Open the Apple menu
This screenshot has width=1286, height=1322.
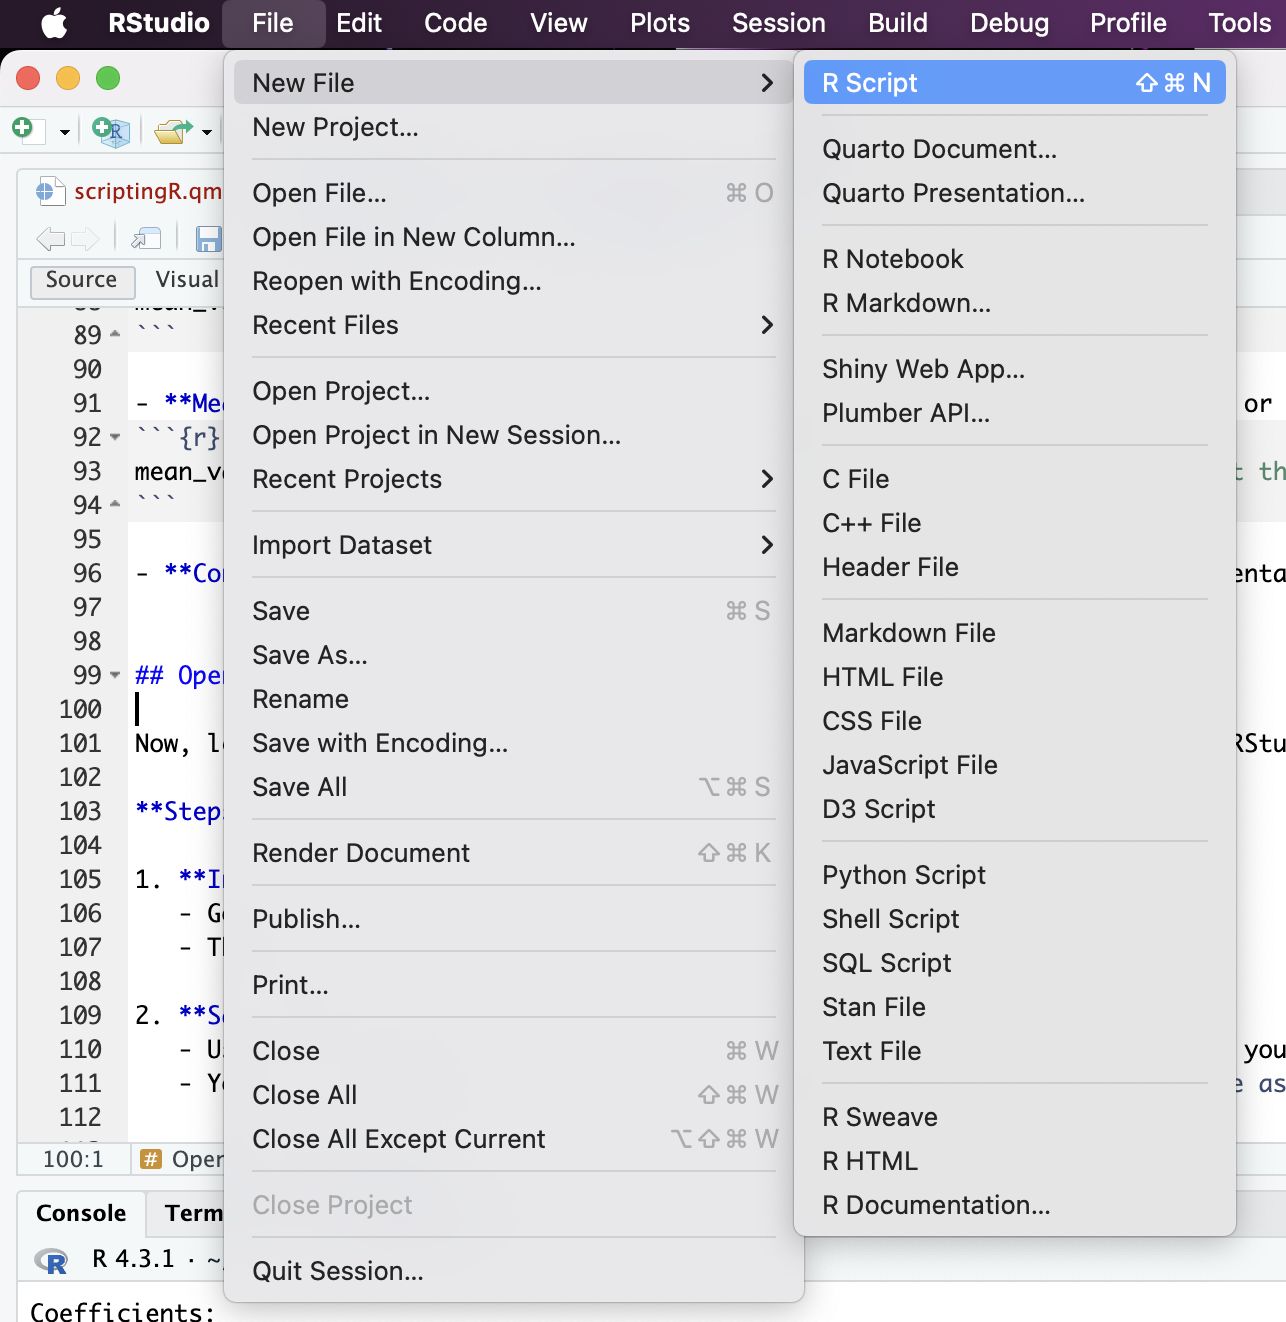coord(54,23)
